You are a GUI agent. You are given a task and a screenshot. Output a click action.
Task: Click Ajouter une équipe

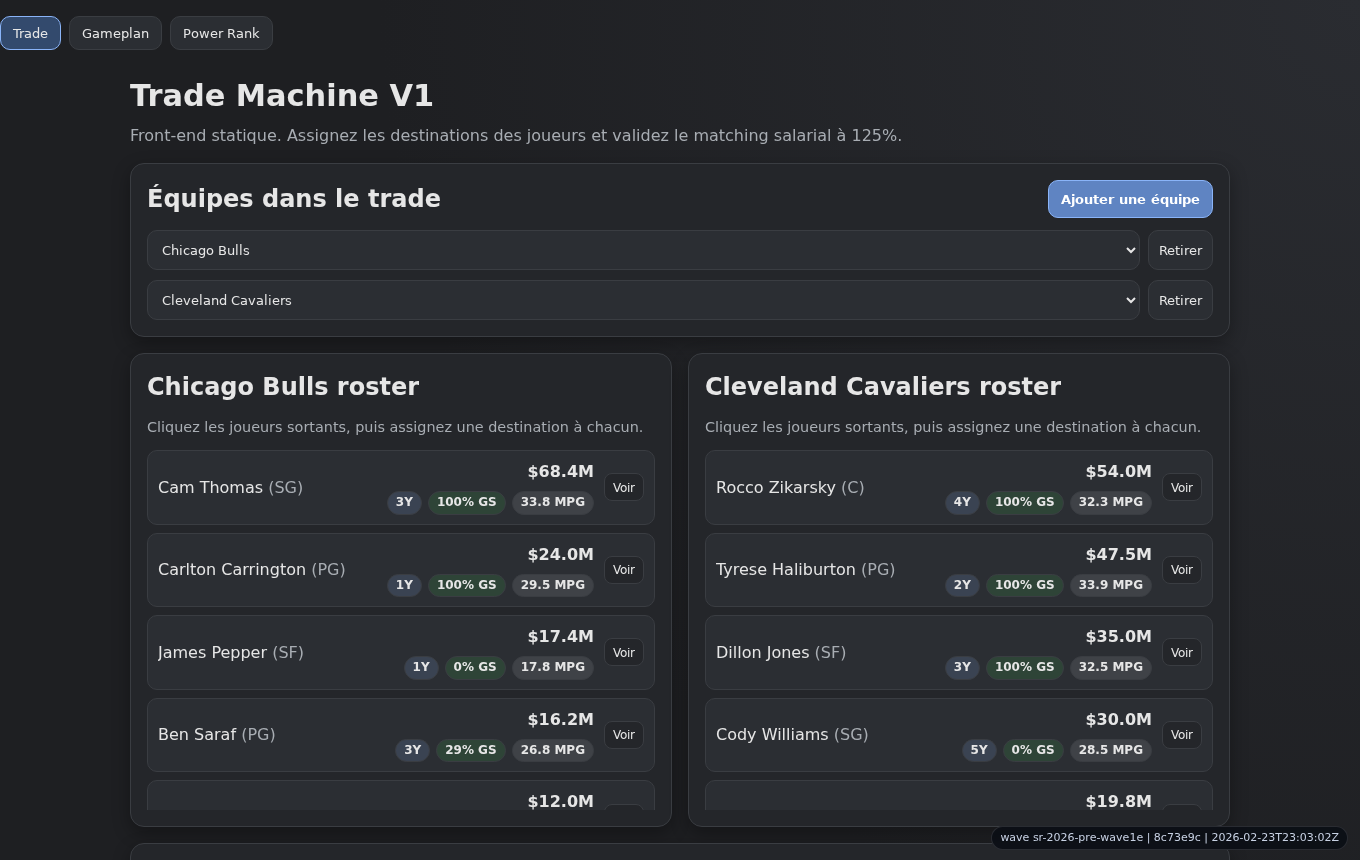(x=1130, y=199)
